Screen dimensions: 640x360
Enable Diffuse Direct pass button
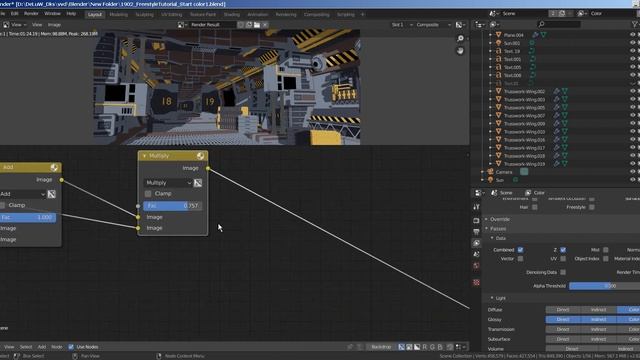(563, 310)
